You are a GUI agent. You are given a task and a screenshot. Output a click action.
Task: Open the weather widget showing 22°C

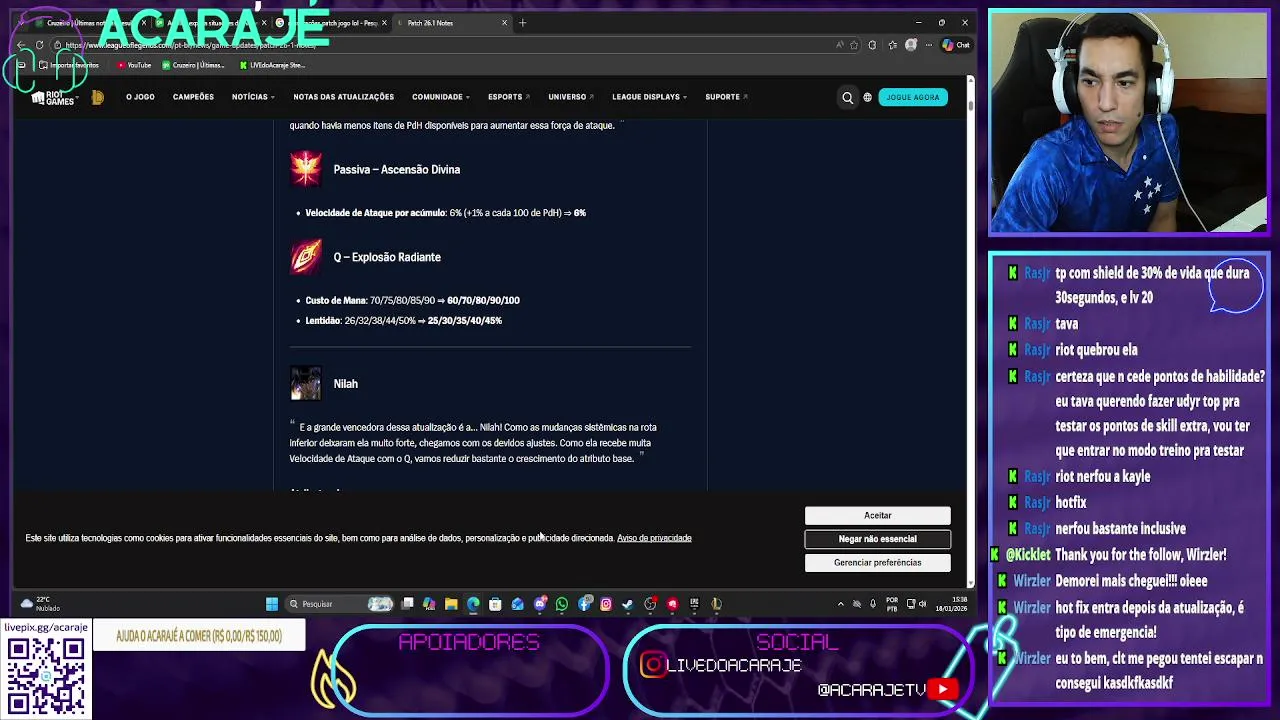tap(40, 603)
